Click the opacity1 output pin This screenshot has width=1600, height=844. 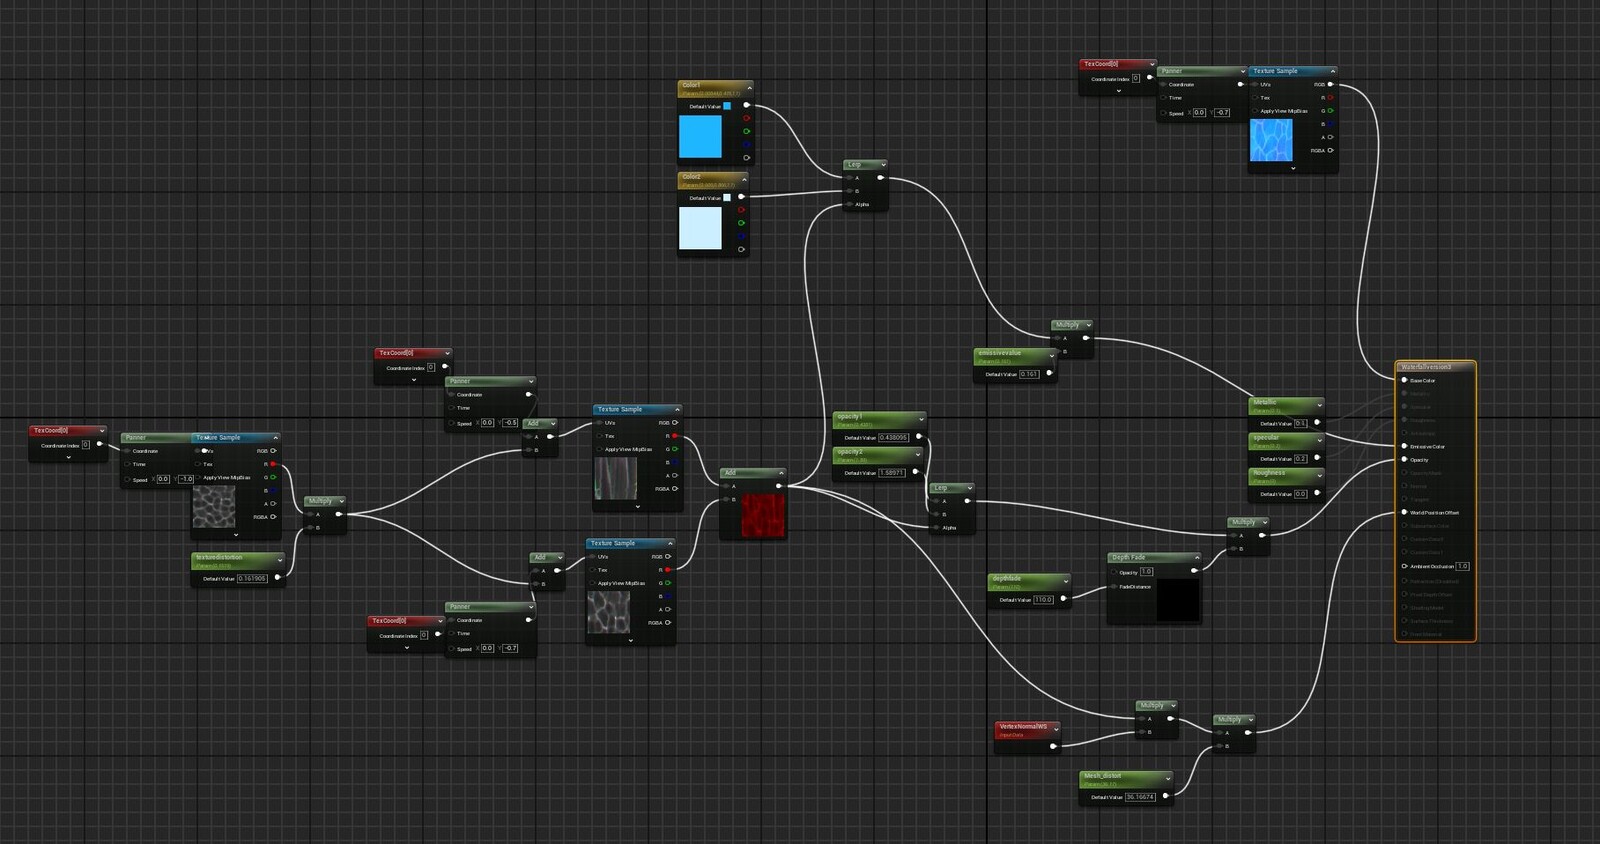tap(919, 437)
